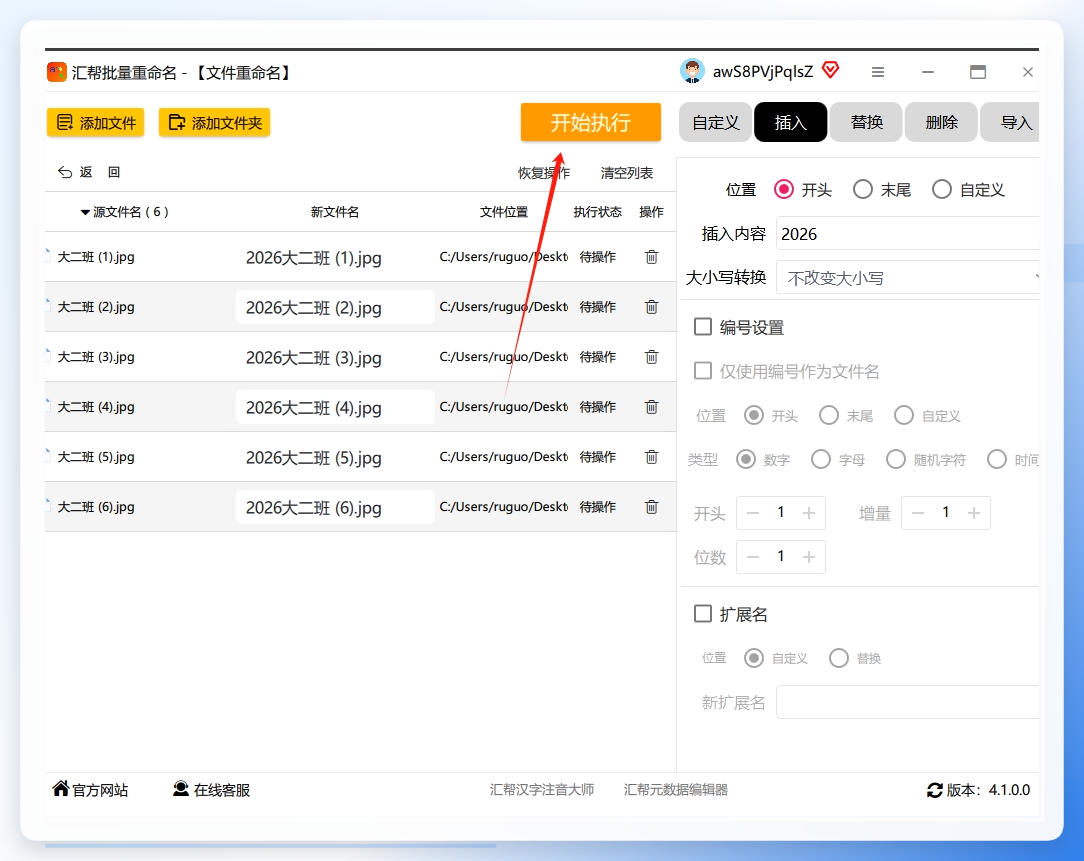Click the 新扩展名 input field

coord(908,703)
